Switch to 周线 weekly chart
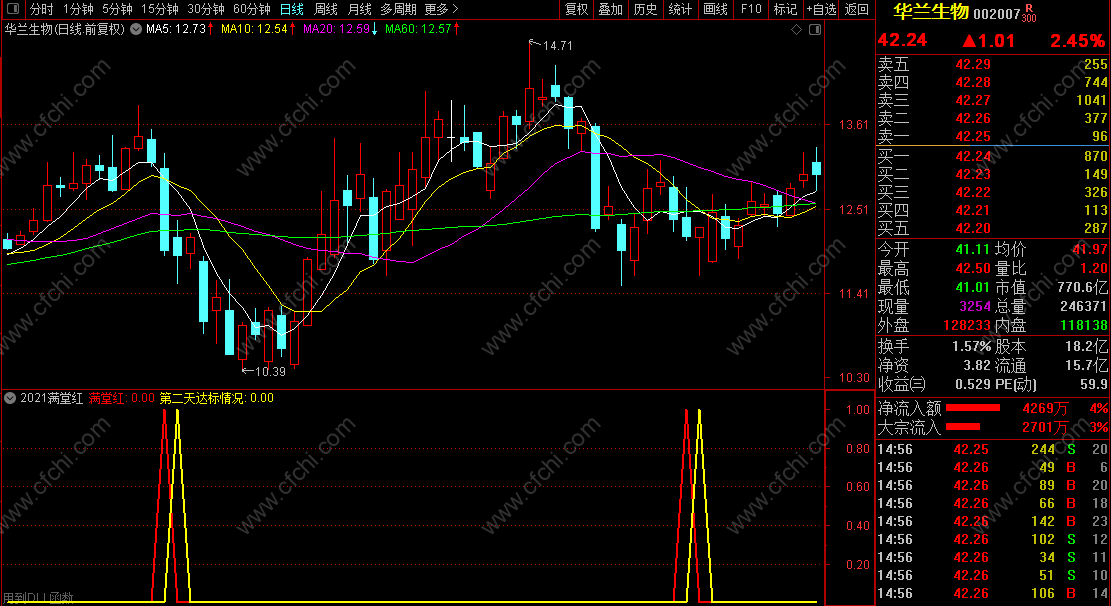 click(325, 9)
